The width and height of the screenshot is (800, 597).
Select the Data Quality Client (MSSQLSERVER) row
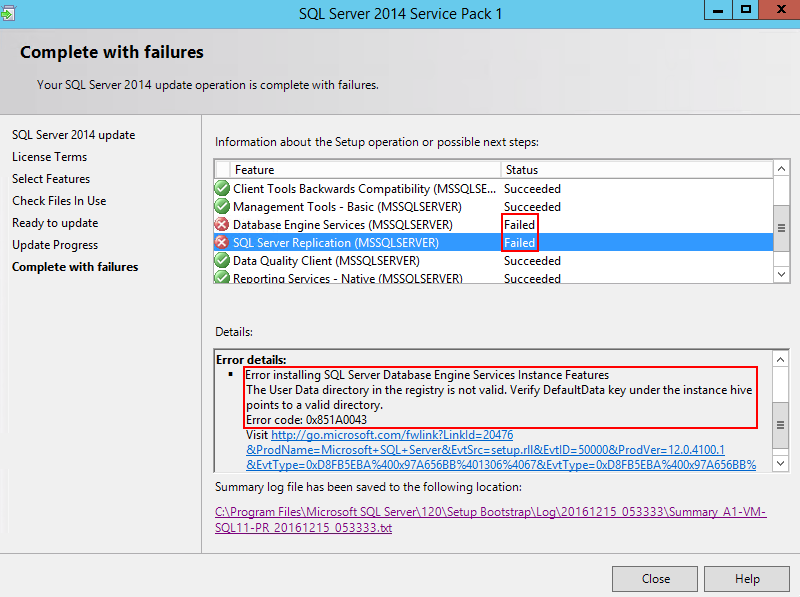(493, 260)
